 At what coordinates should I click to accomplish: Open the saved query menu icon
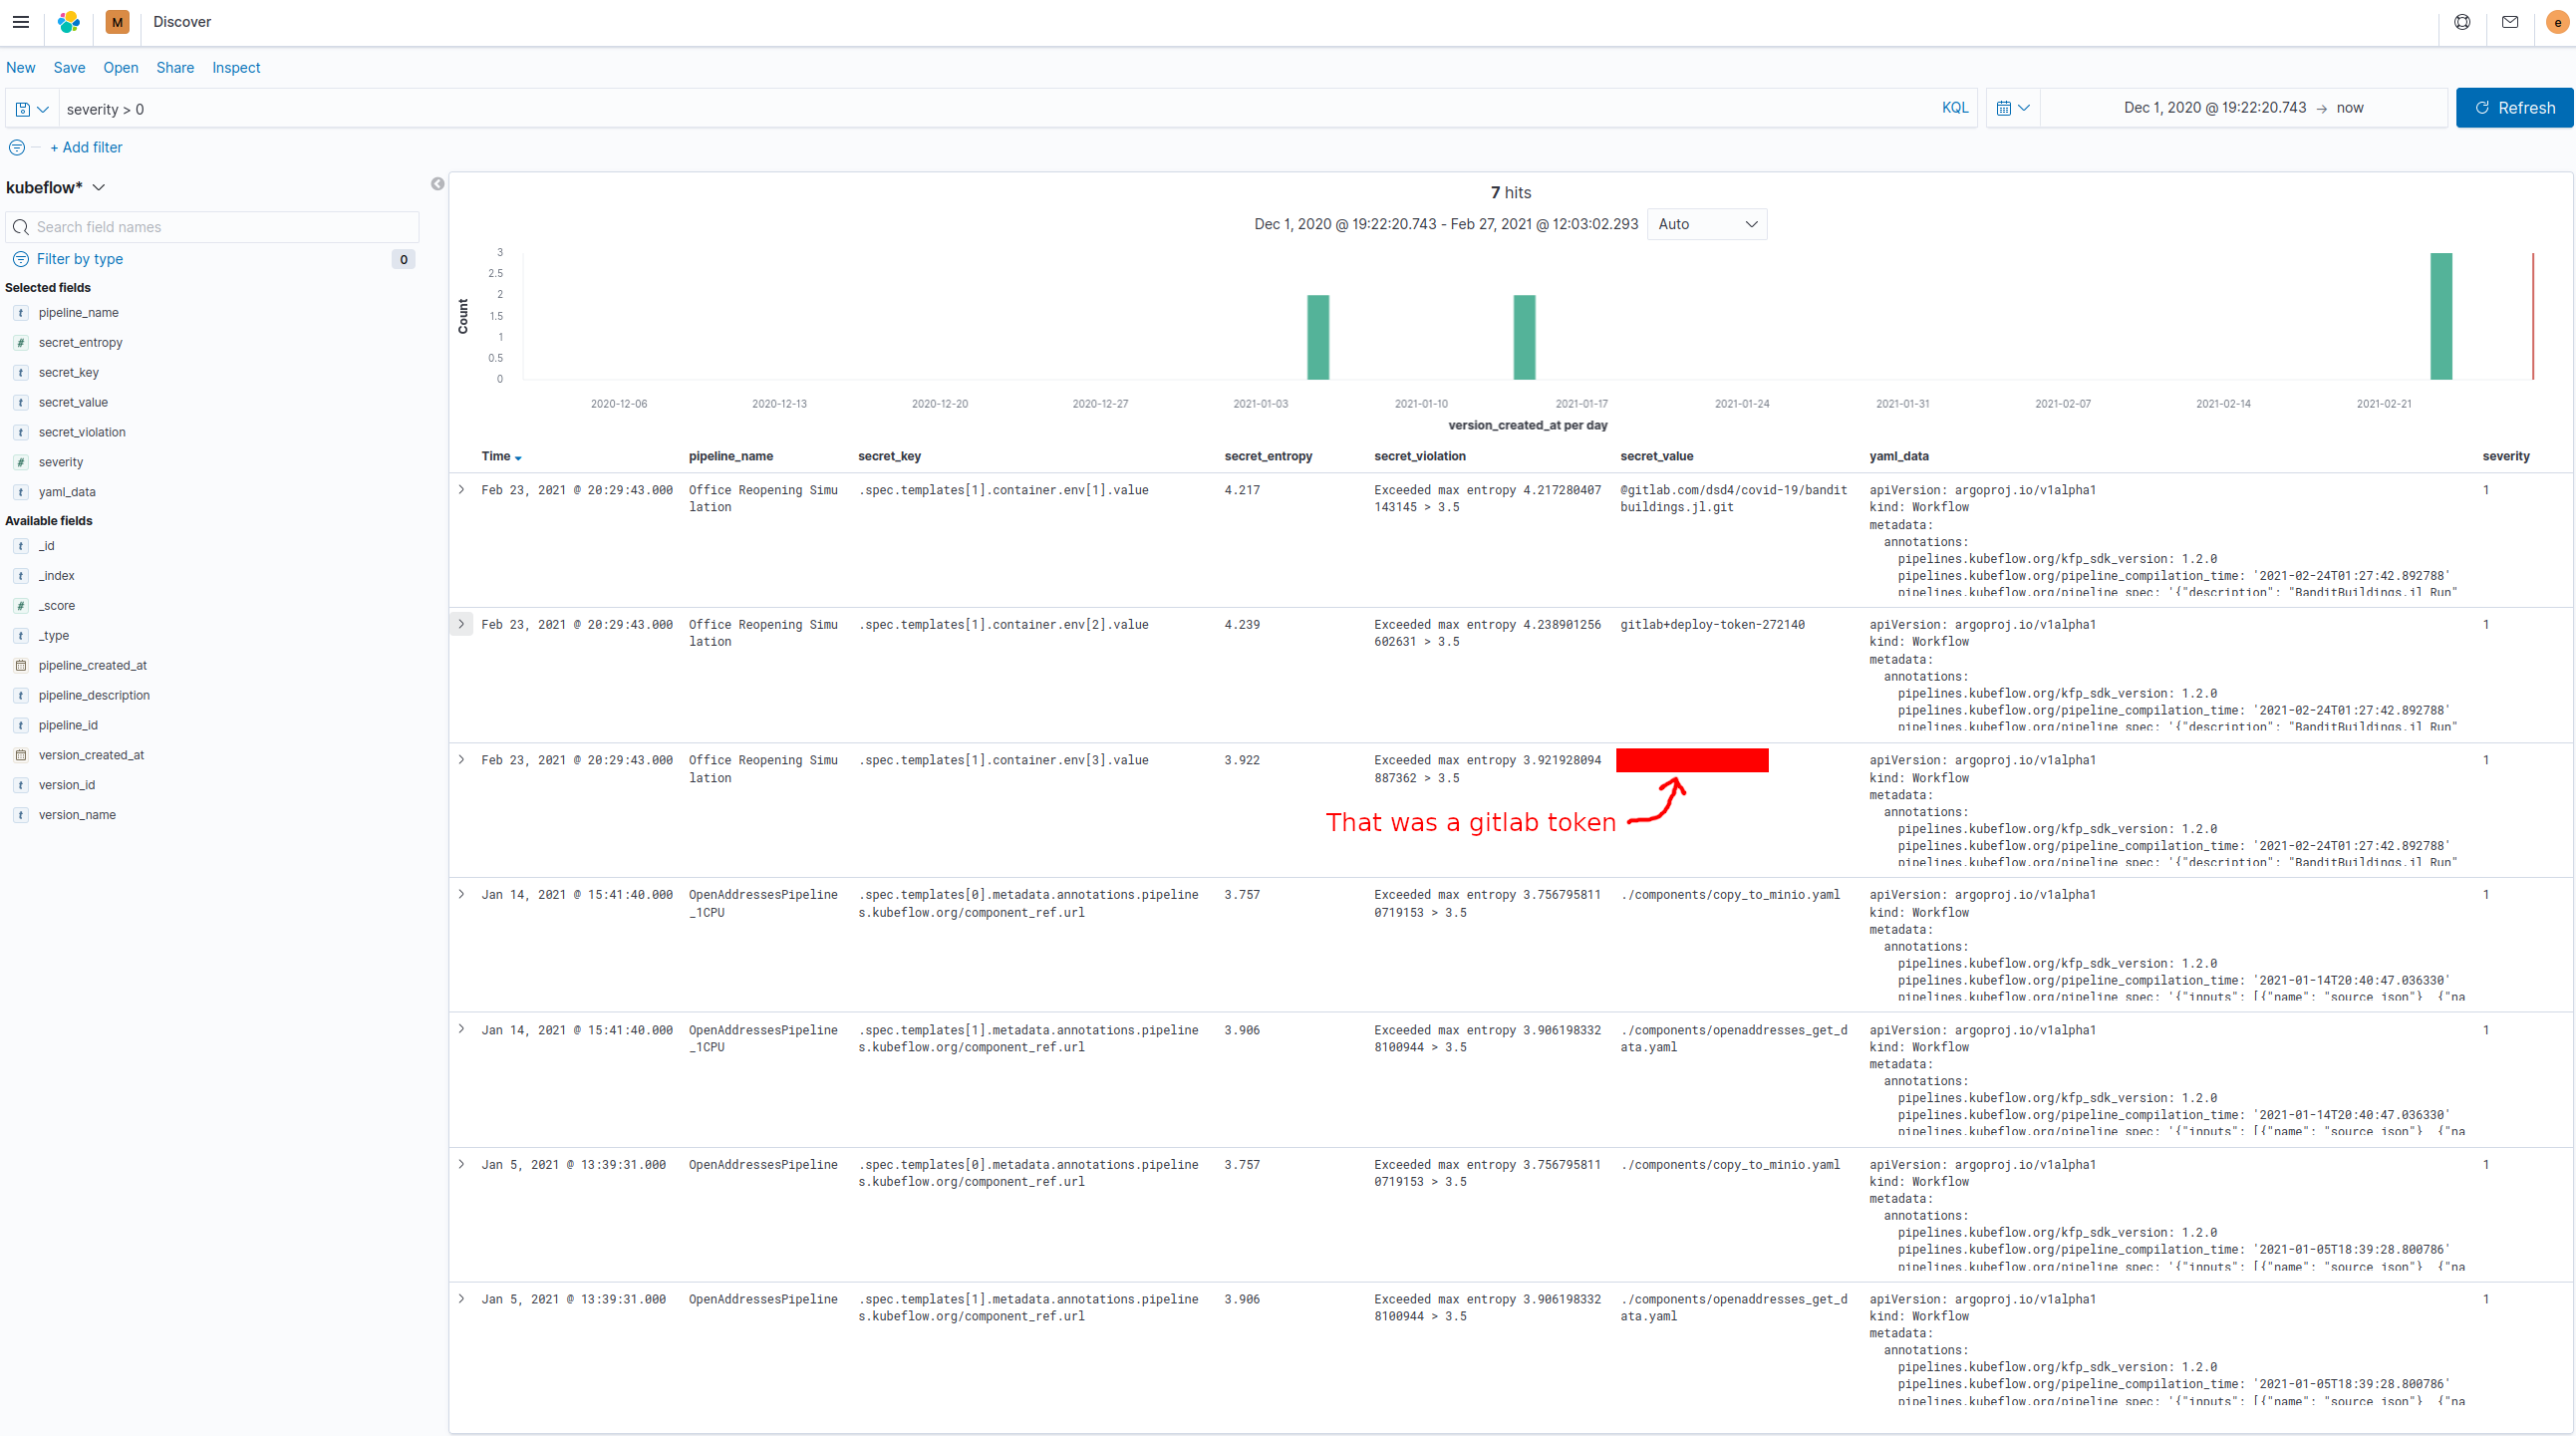31,109
